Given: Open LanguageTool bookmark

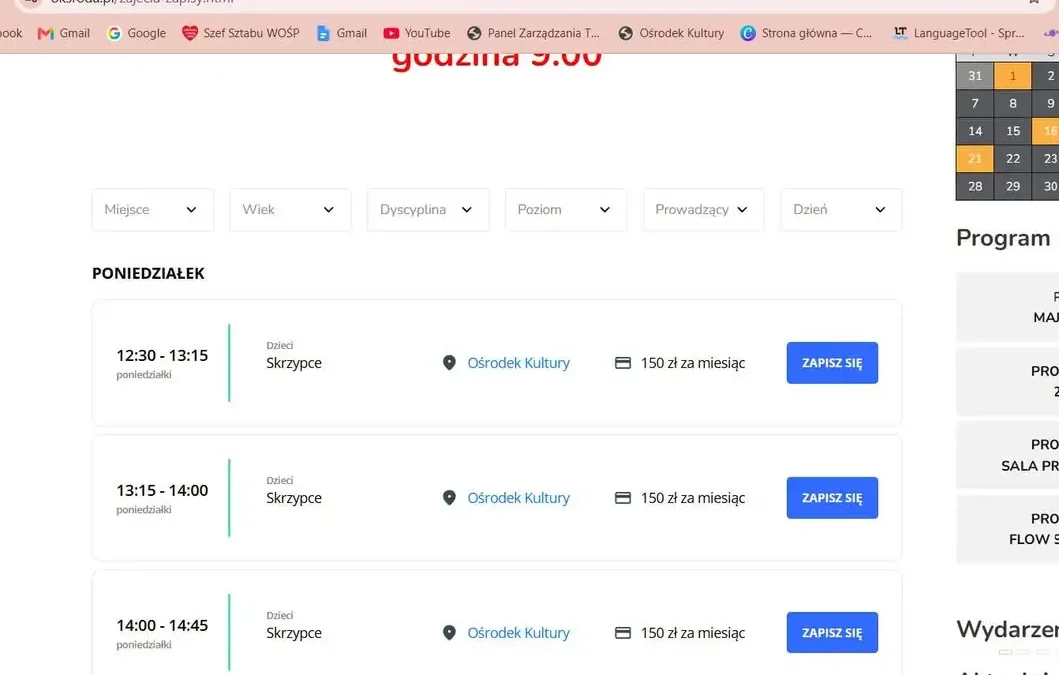Looking at the screenshot, I should [958, 33].
